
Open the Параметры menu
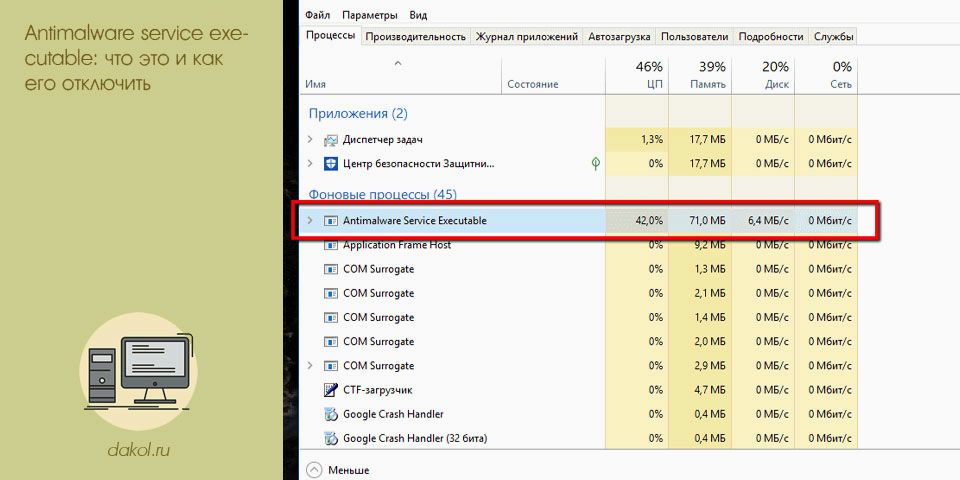370,15
